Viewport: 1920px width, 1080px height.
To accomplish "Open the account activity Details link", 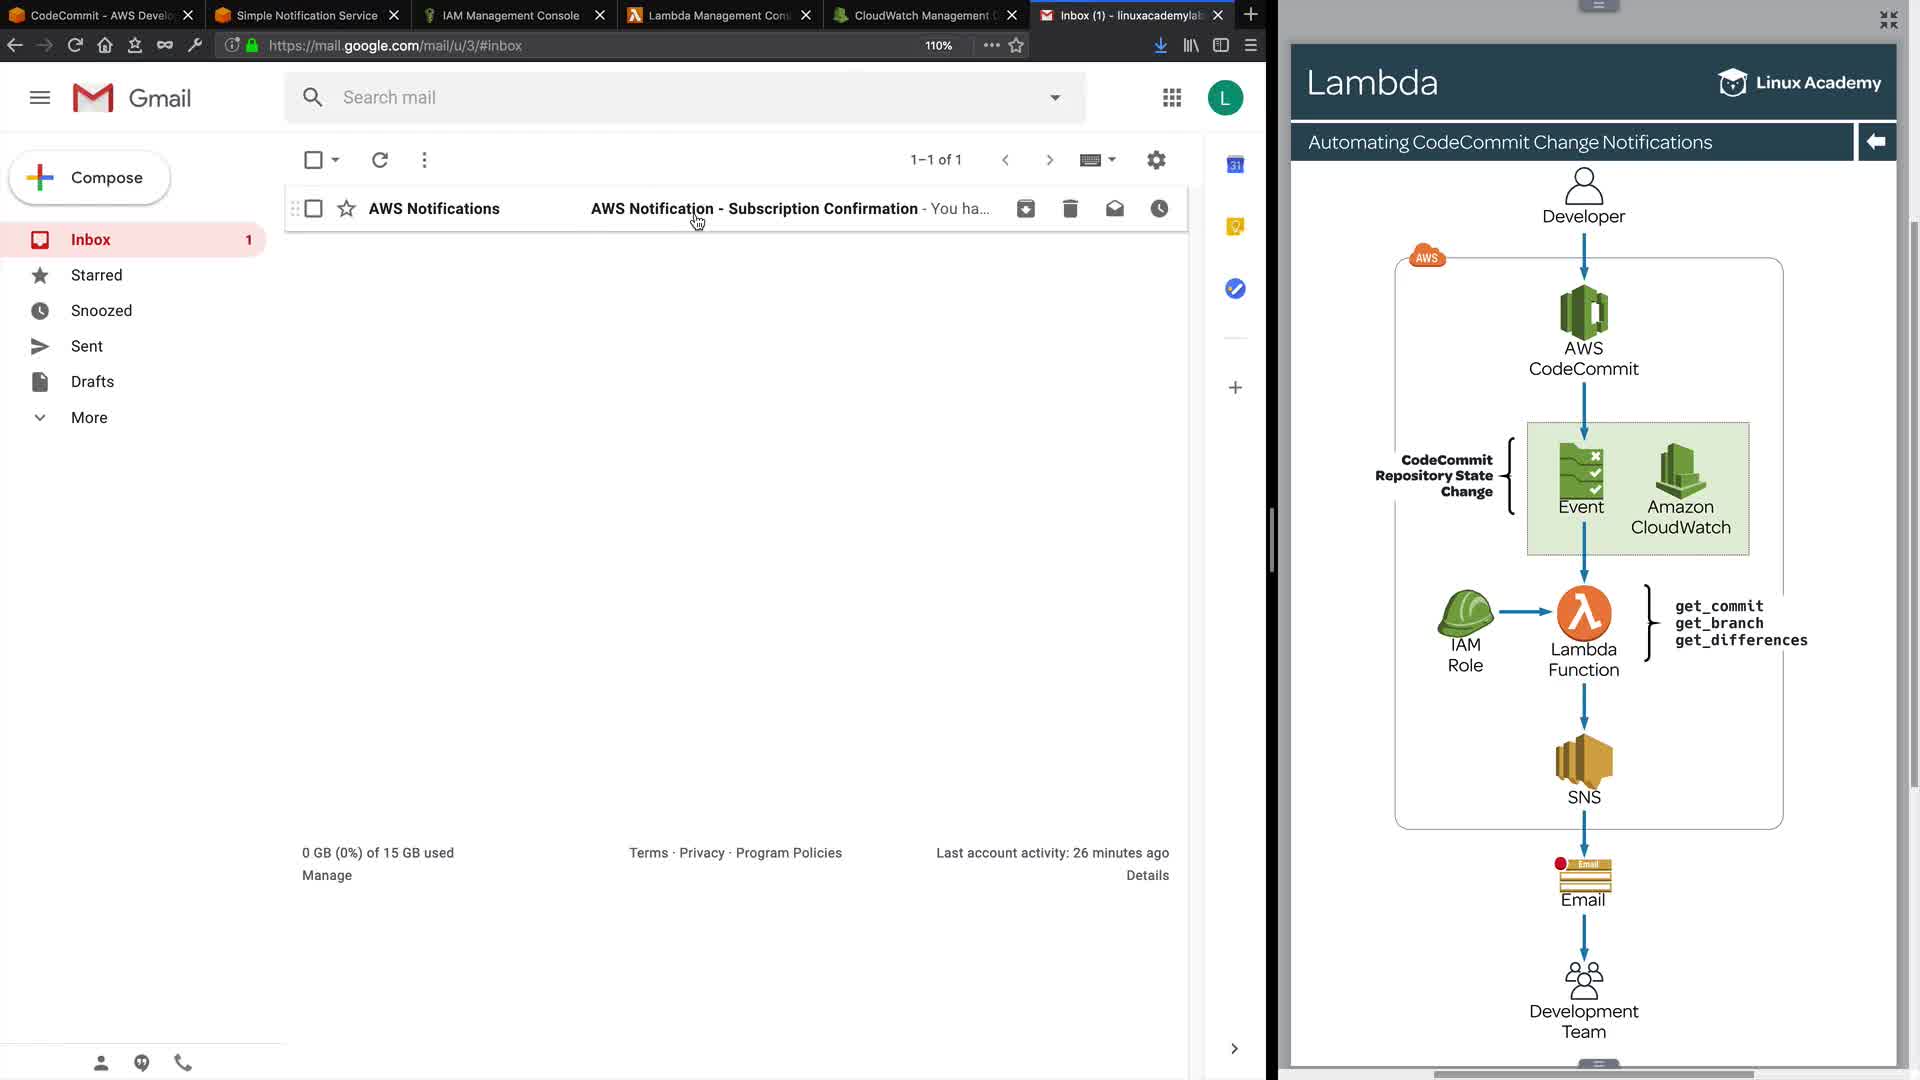I will pos(1147,875).
